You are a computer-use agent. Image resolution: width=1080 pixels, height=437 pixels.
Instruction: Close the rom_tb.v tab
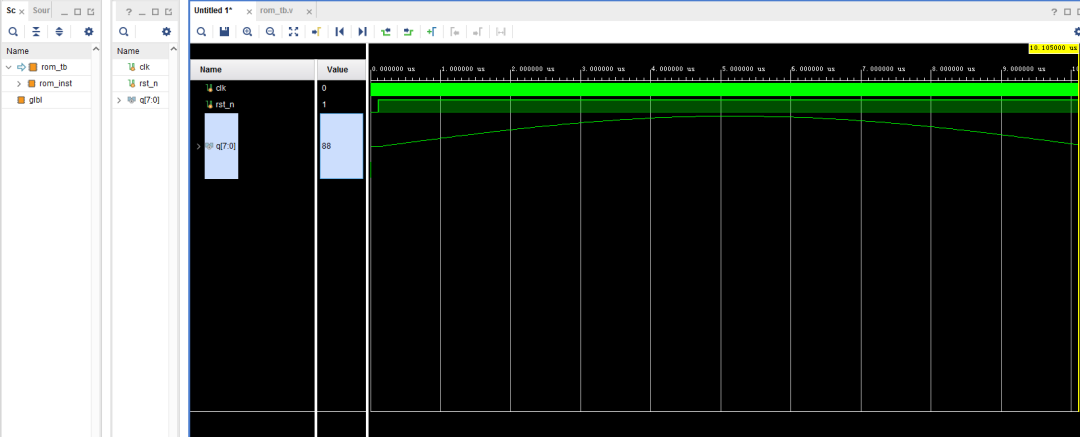(x=309, y=12)
